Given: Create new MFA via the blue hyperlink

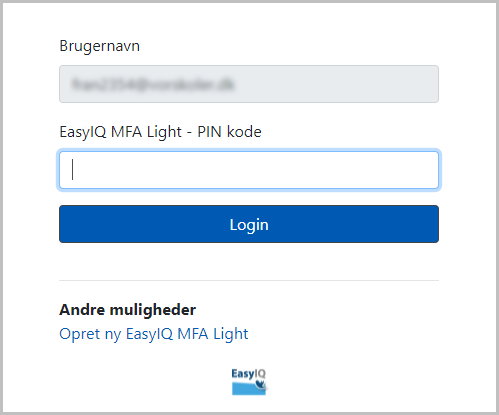Looking at the screenshot, I should pos(154,334).
